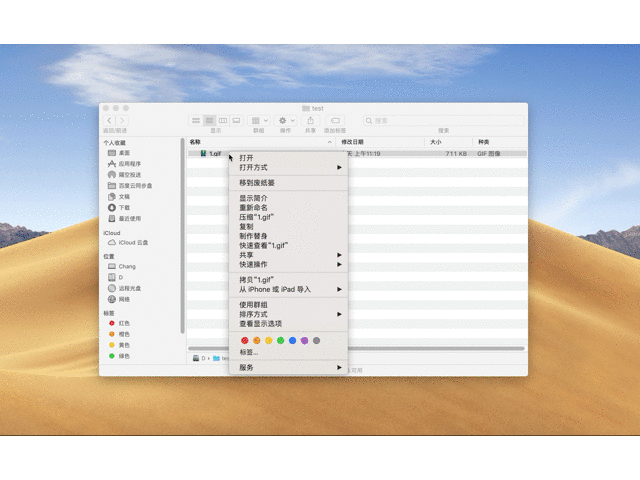
Task: Sort by the 名称 column header
Action: [261, 142]
